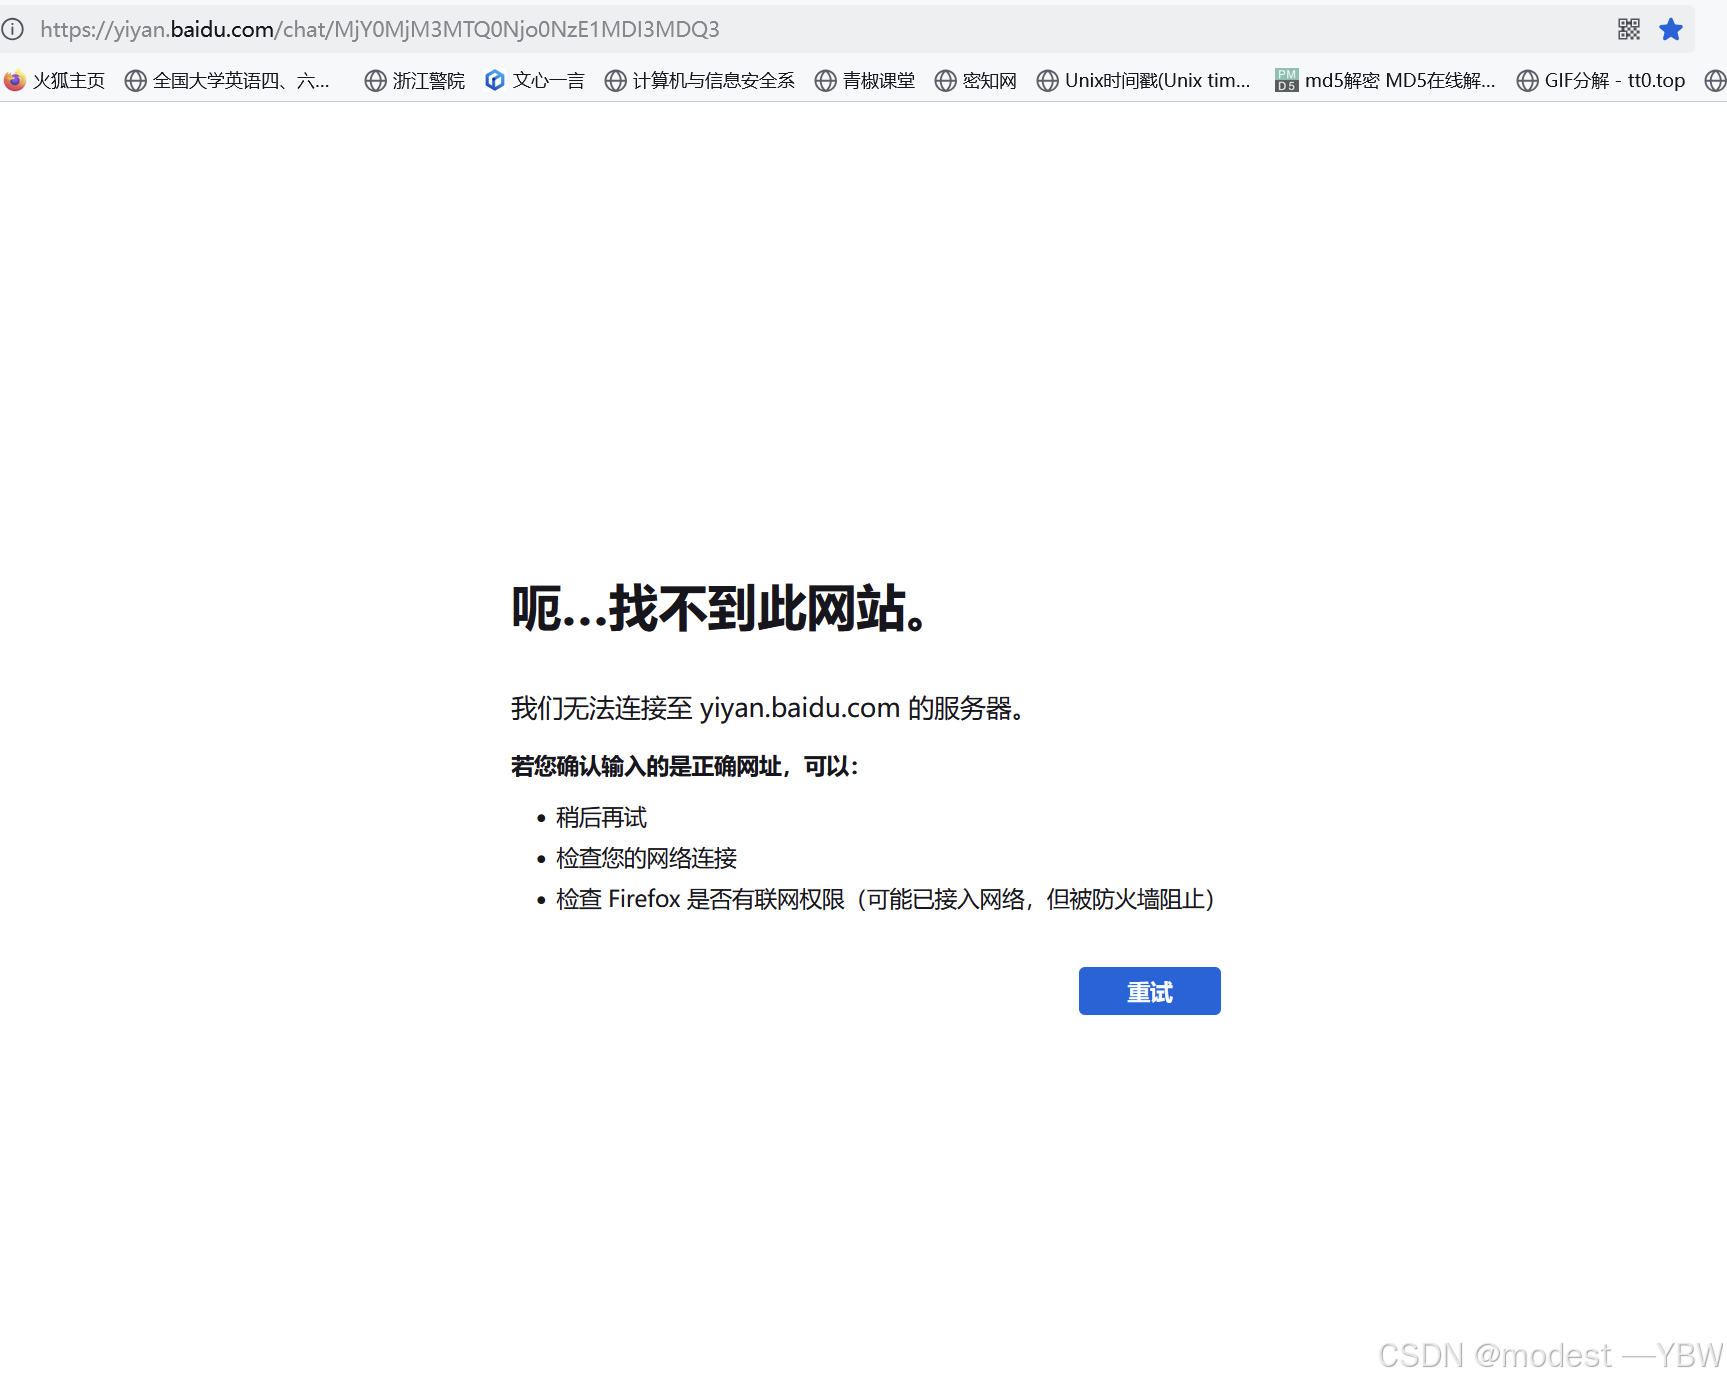Viewport: 1727px width, 1385px height.
Task: Open the 火狐主页 bookmark
Action: pos(55,80)
